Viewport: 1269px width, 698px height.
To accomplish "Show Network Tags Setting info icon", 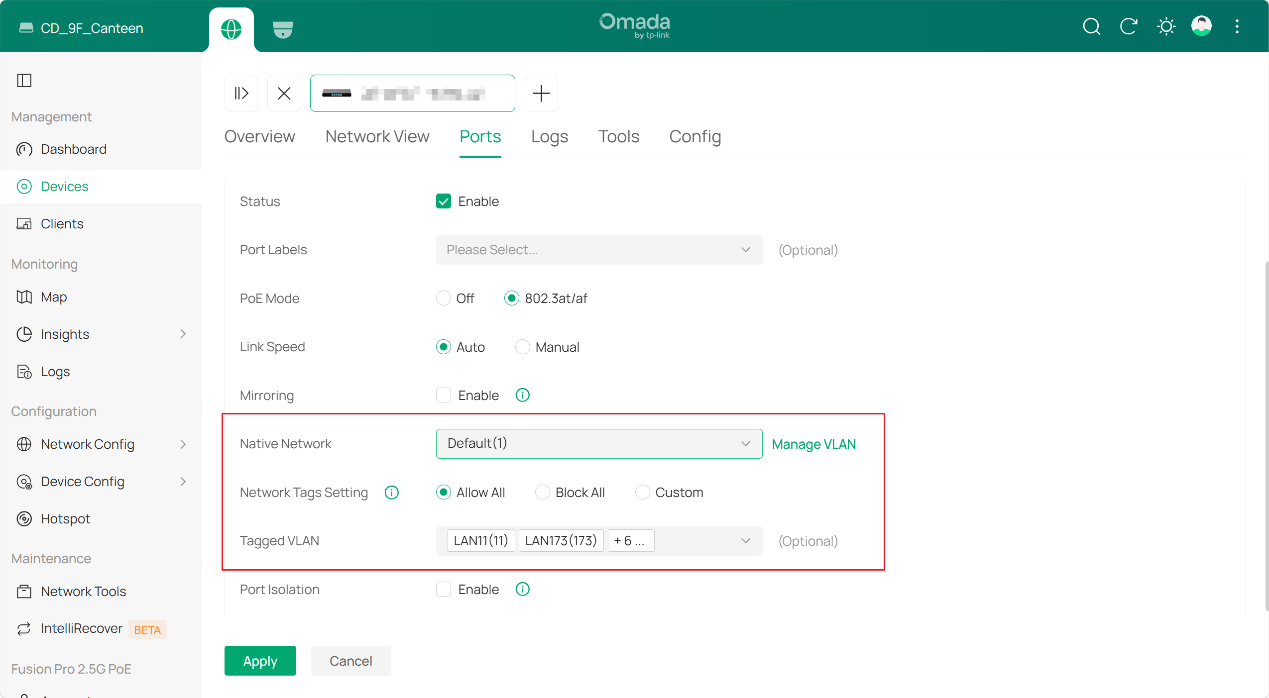I will (392, 492).
